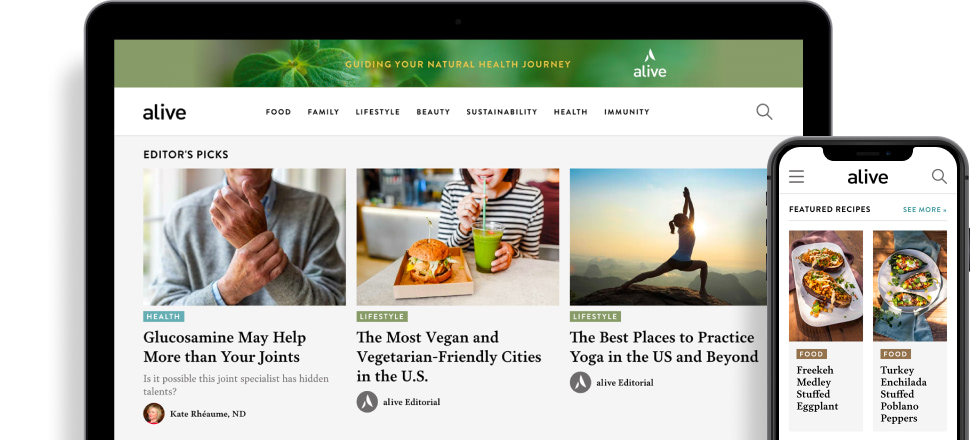The width and height of the screenshot is (970, 440).
Task: Open the Glucosamine May Help article headline
Action: point(225,347)
